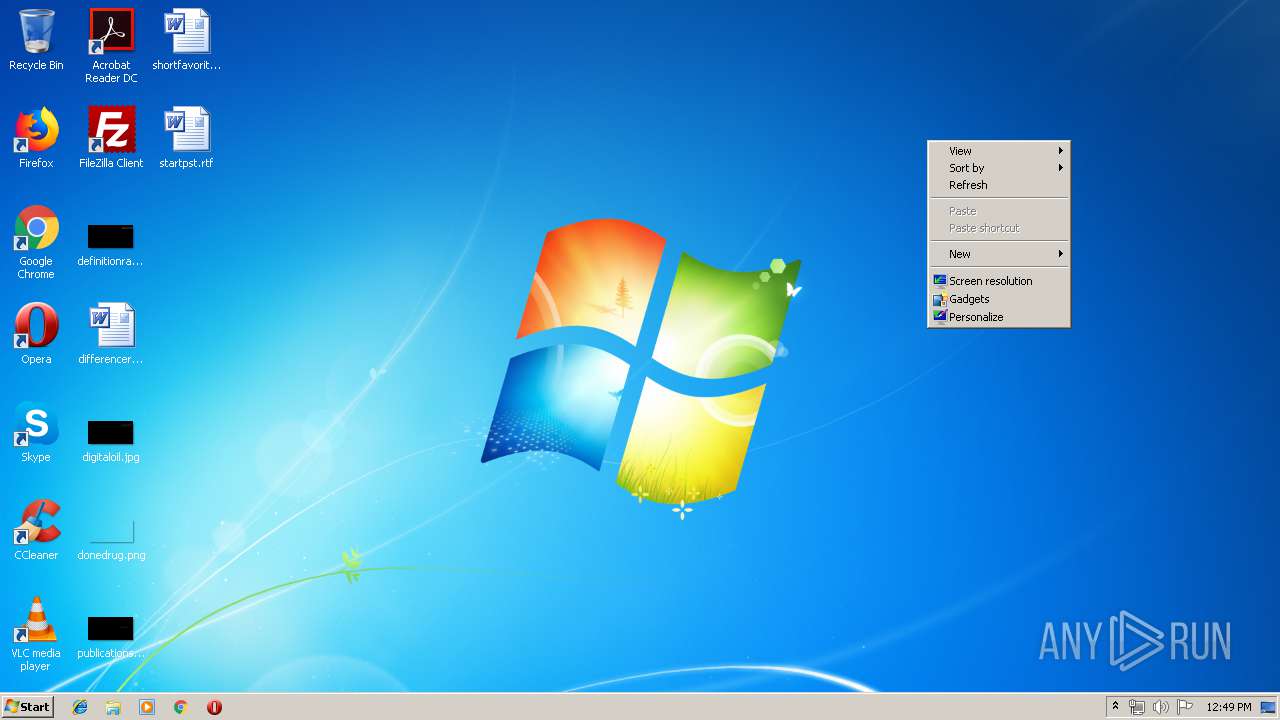
Task: Launch Opera from the taskbar
Action: click(x=214, y=707)
